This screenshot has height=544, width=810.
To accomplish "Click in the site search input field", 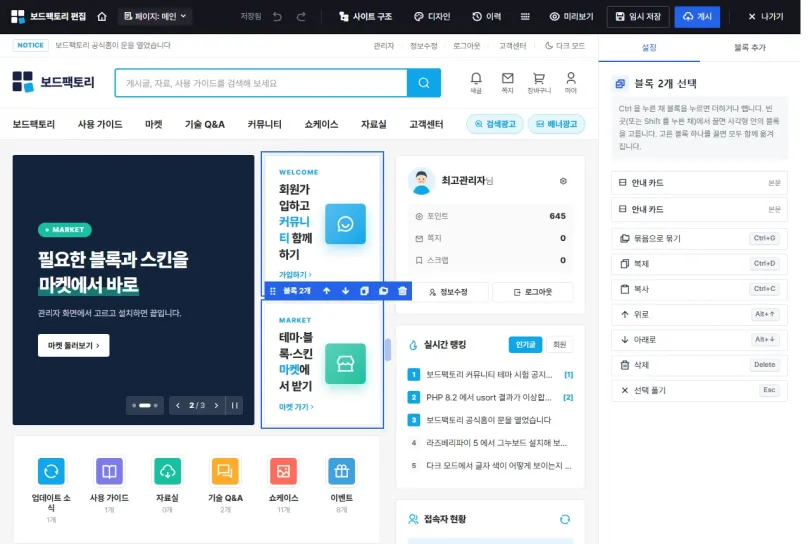I will pyautogui.click(x=261, y=83).
